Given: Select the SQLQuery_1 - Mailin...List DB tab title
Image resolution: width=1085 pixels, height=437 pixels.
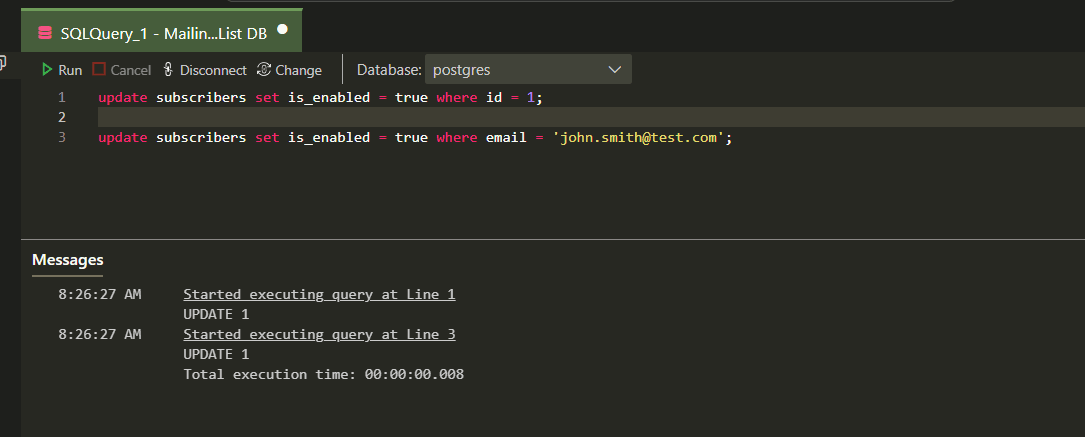Looking at the screenshot, I should tap(163, 33).
